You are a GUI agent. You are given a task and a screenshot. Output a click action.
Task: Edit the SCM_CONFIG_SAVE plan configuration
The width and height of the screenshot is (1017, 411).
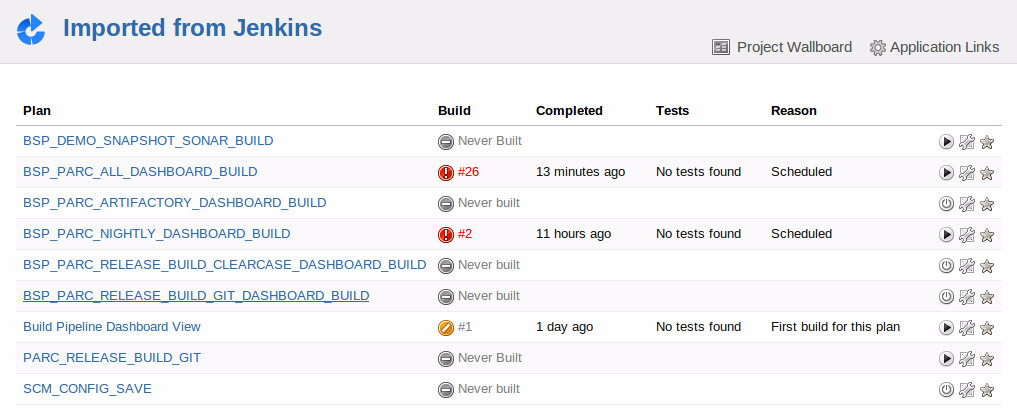pyautogui.click(x=966, y=390)
